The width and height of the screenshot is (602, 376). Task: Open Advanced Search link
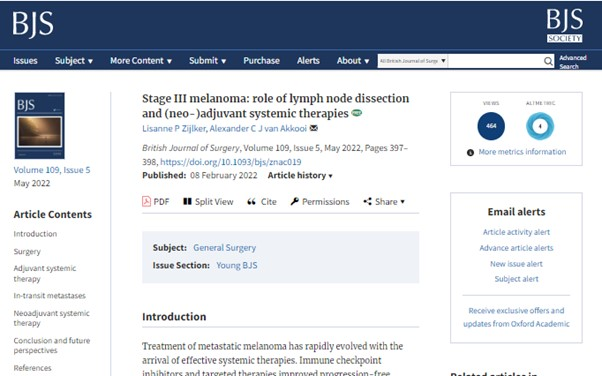[x=573, y=62]
